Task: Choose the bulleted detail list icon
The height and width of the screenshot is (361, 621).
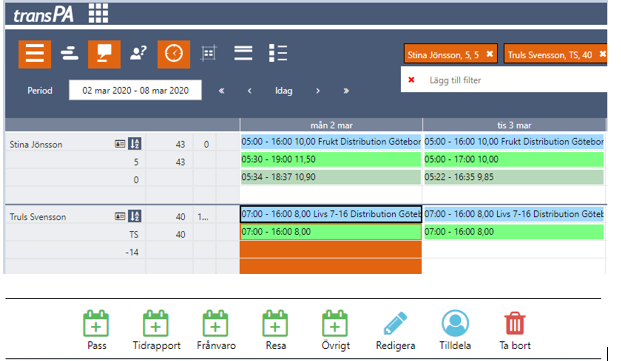Action: click(278, 53)
